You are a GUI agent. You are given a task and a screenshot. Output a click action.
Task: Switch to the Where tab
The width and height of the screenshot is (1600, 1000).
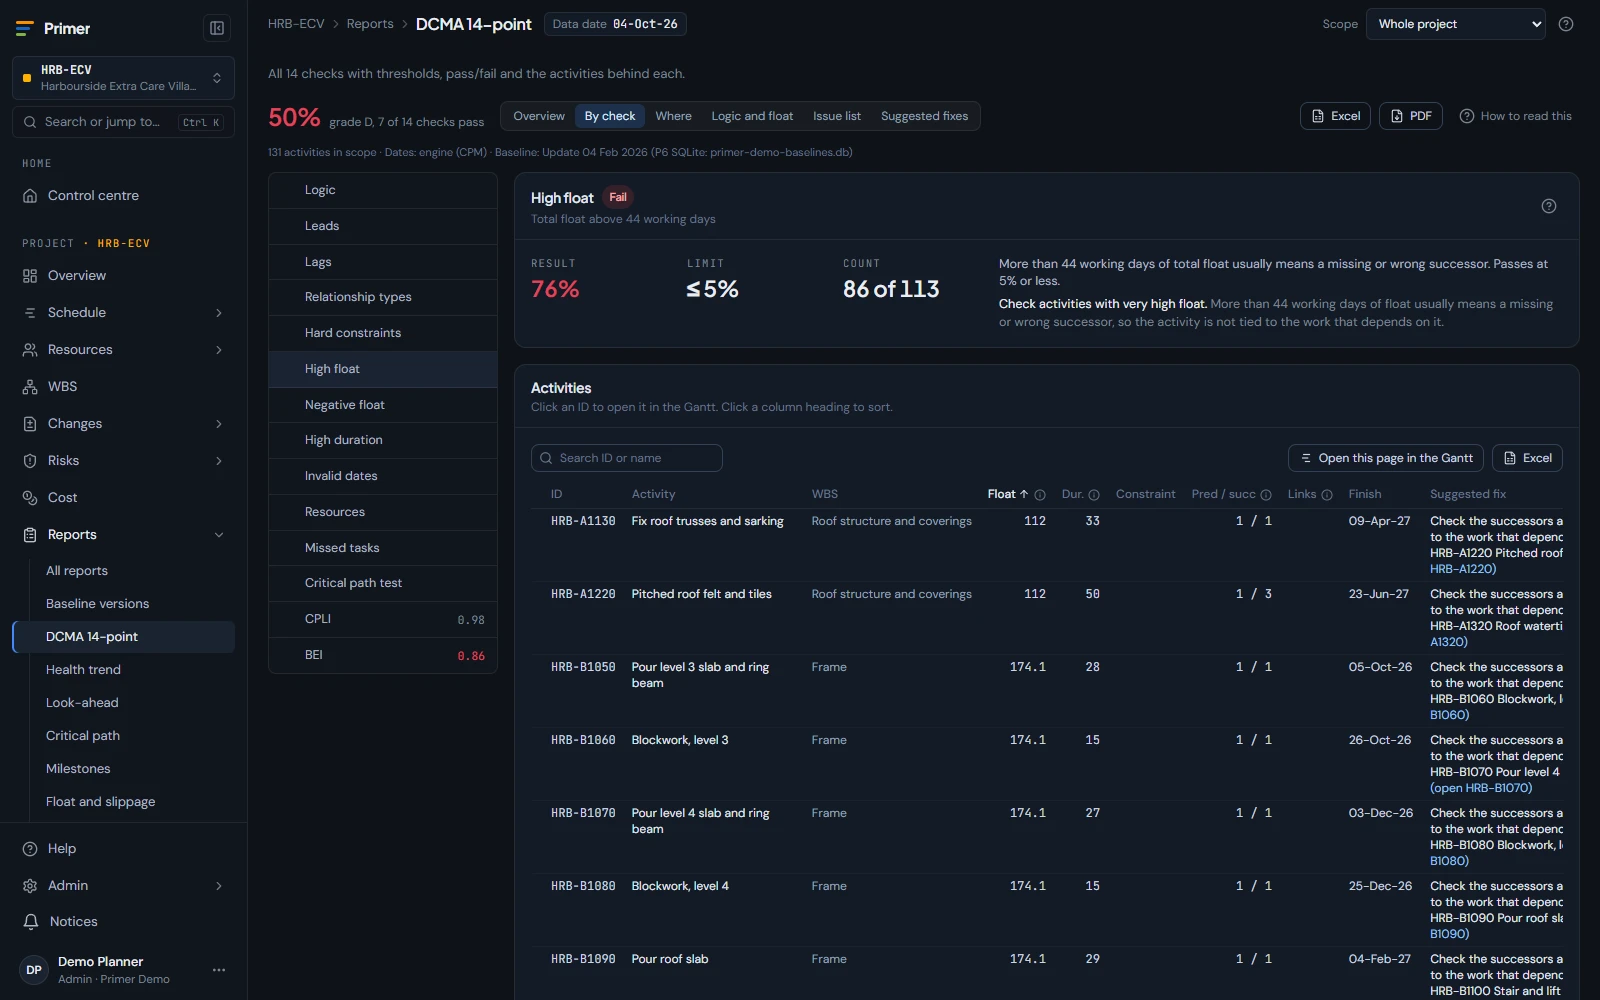(x=674, y=116)
